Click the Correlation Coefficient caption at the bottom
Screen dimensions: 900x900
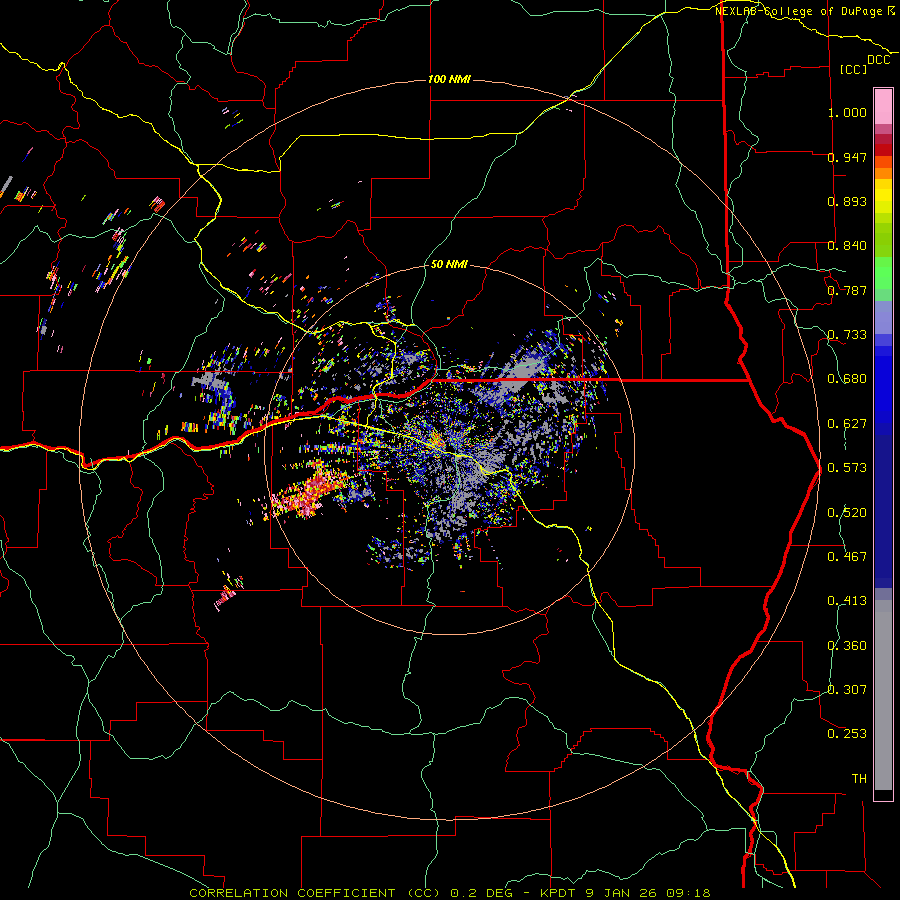coord(450,893)
